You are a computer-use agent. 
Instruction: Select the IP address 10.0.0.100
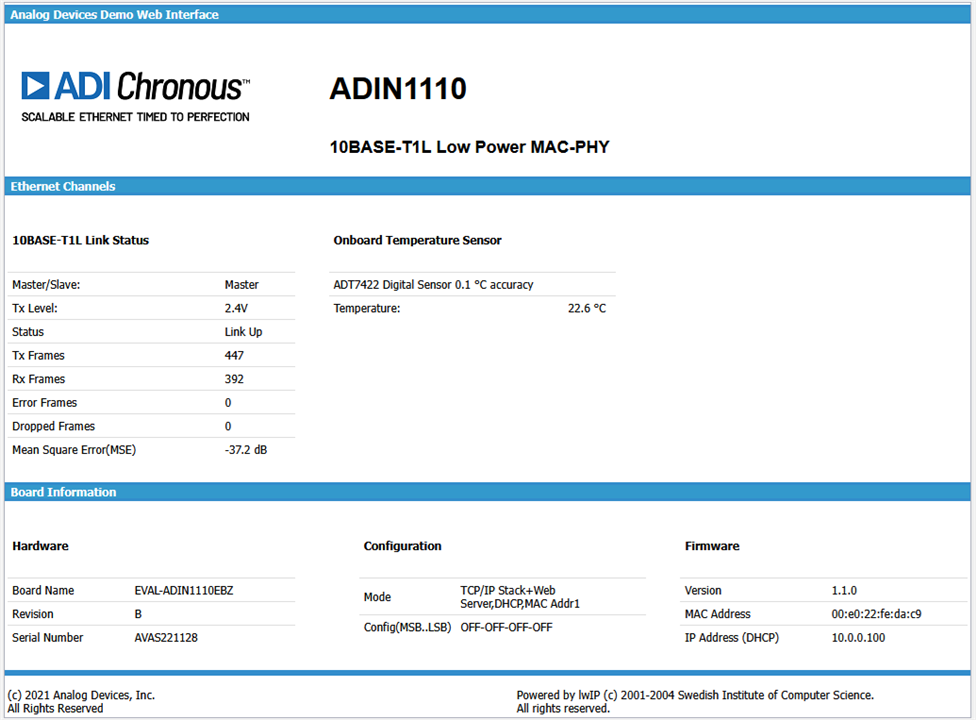pyautogui.click(x=858, y=638)
